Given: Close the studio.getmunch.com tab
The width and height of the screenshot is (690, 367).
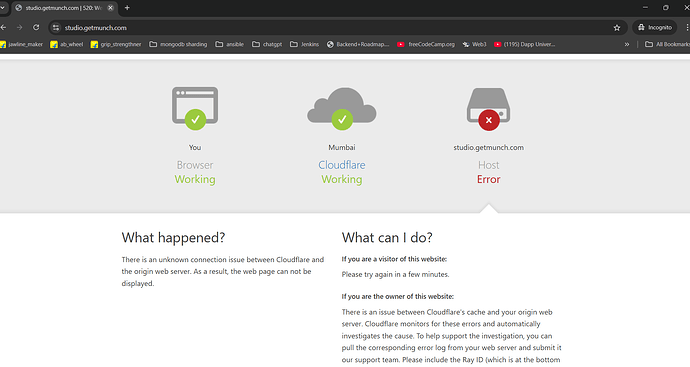Looking at the screenshot, I should 110,8.
